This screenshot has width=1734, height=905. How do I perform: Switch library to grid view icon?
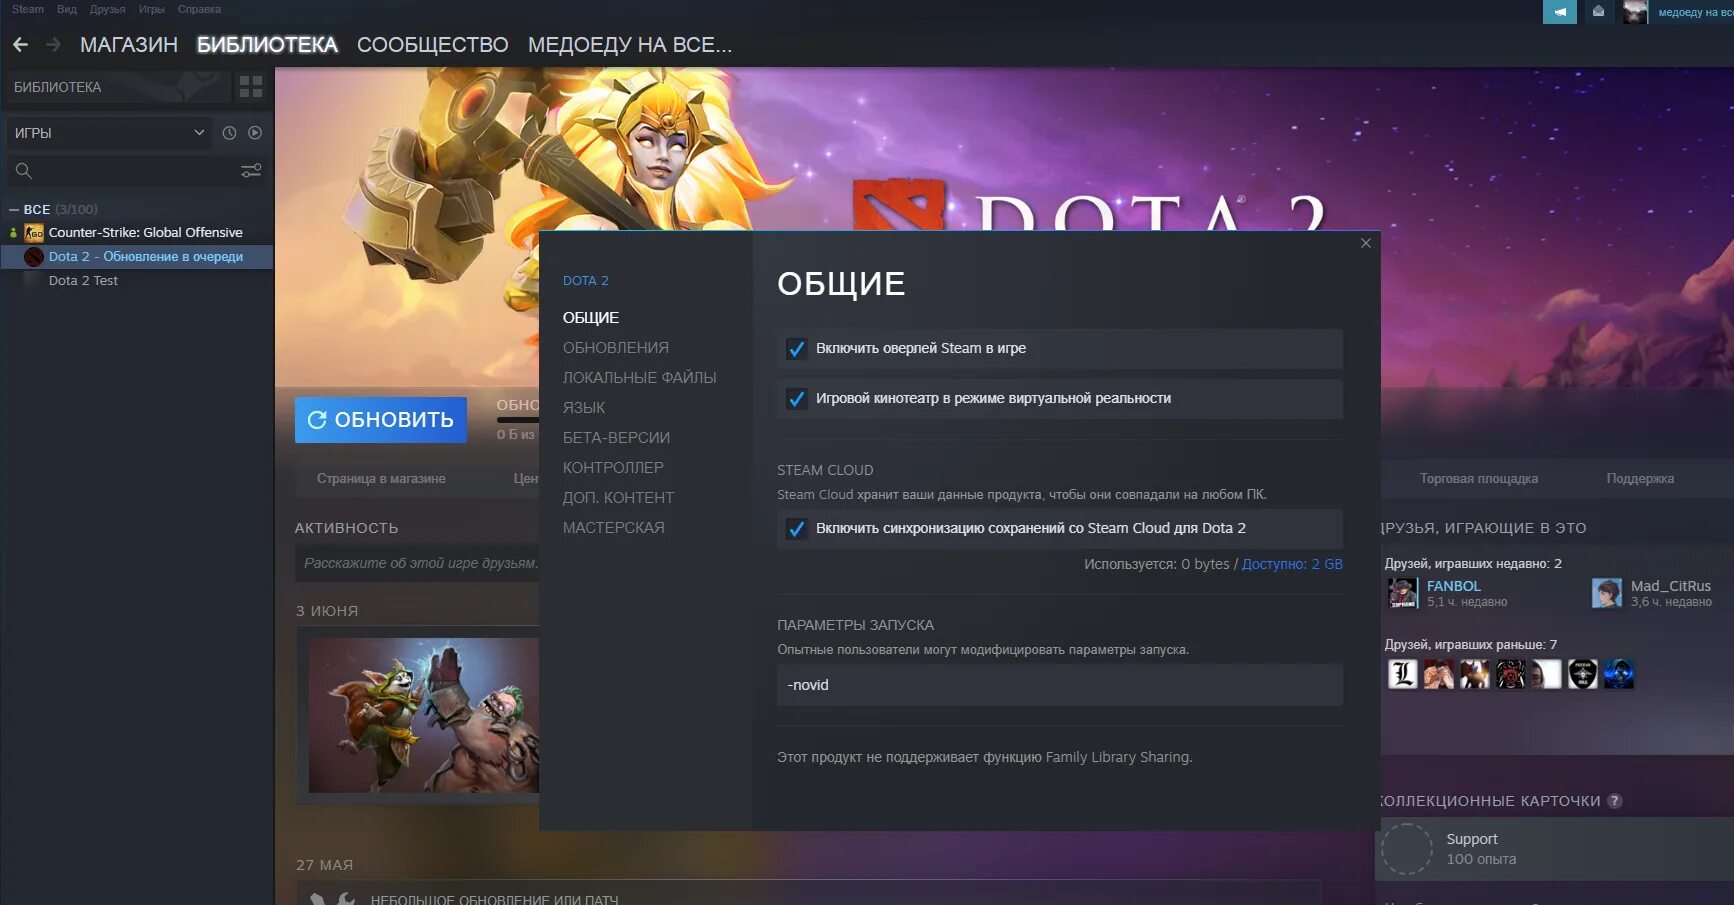[x=251, y=87]
